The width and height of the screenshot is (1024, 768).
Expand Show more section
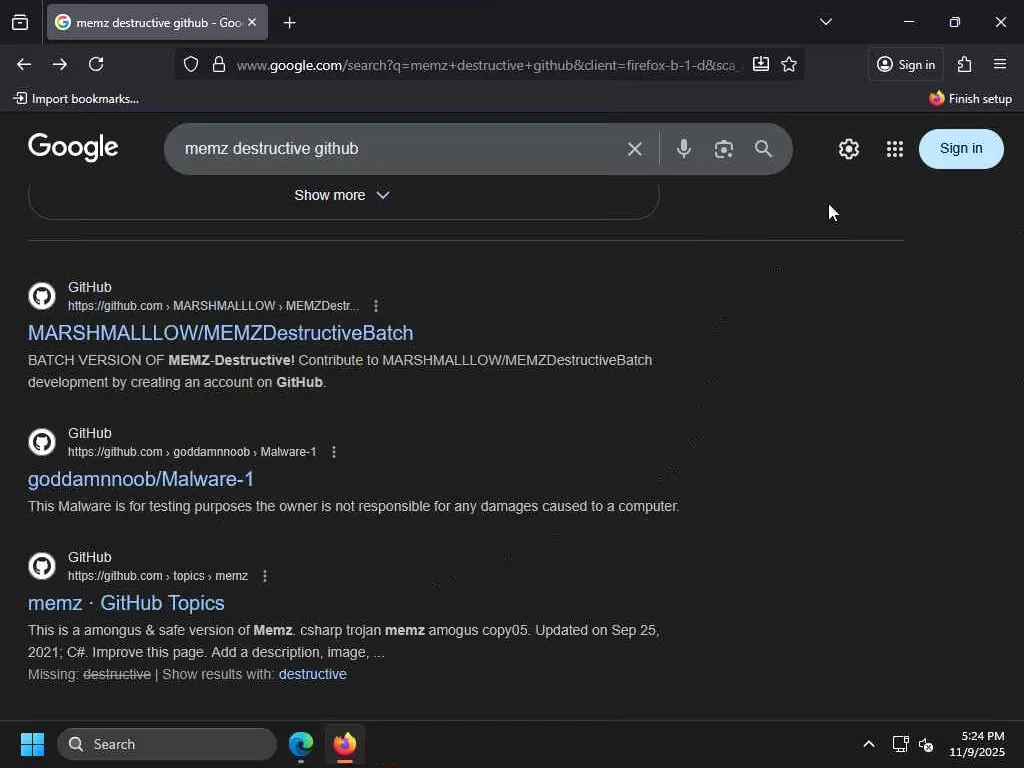[342, 195]
